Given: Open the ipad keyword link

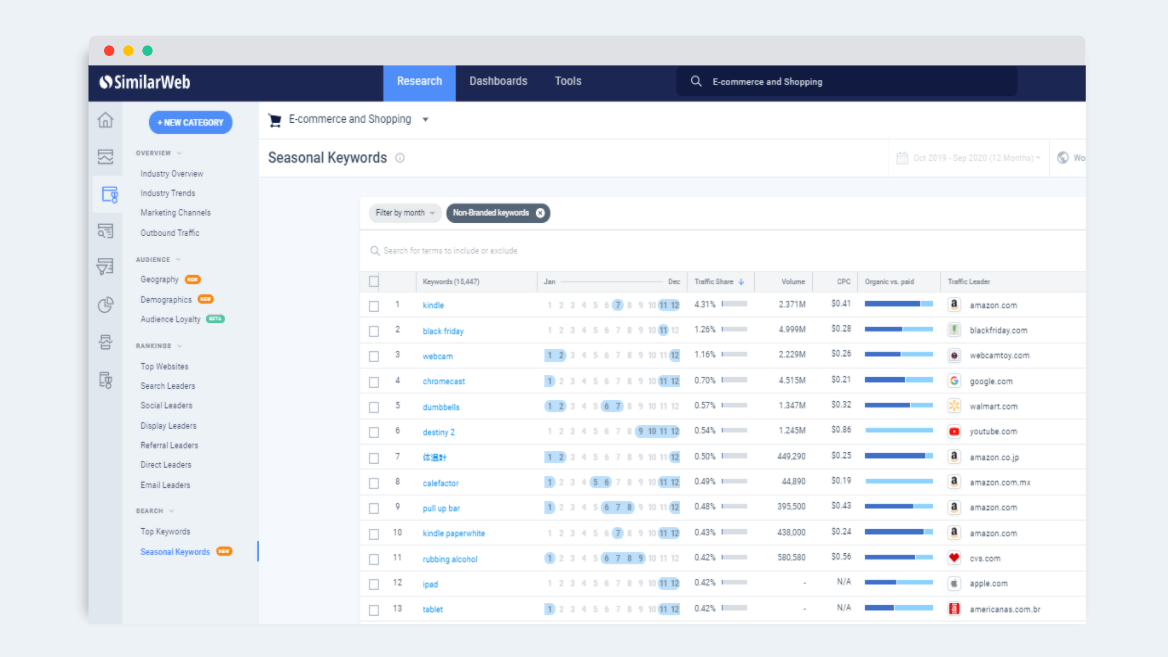Looking at the screenshot, I should tap(431, 585).
